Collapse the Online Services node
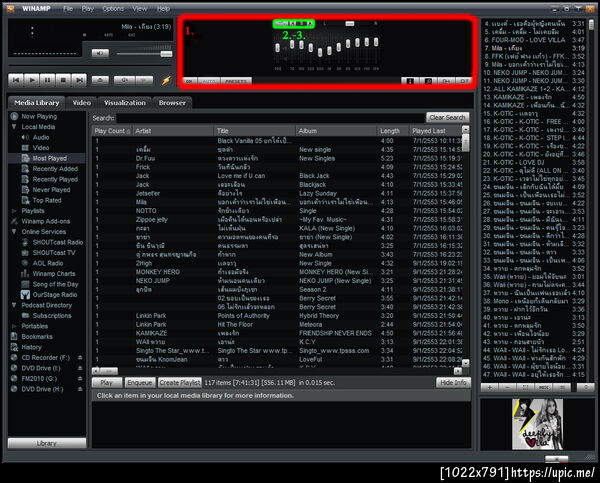 (14, 232)
